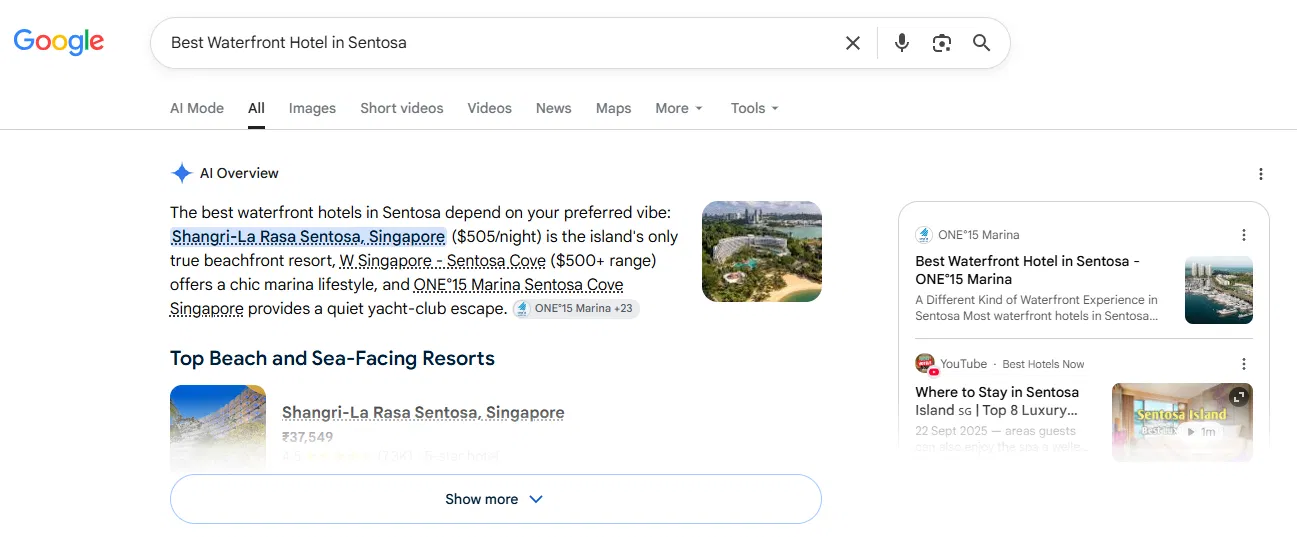This screenshot has height=537, width=1297.
Task: Open the Videos tab
Action: (490, 108)
